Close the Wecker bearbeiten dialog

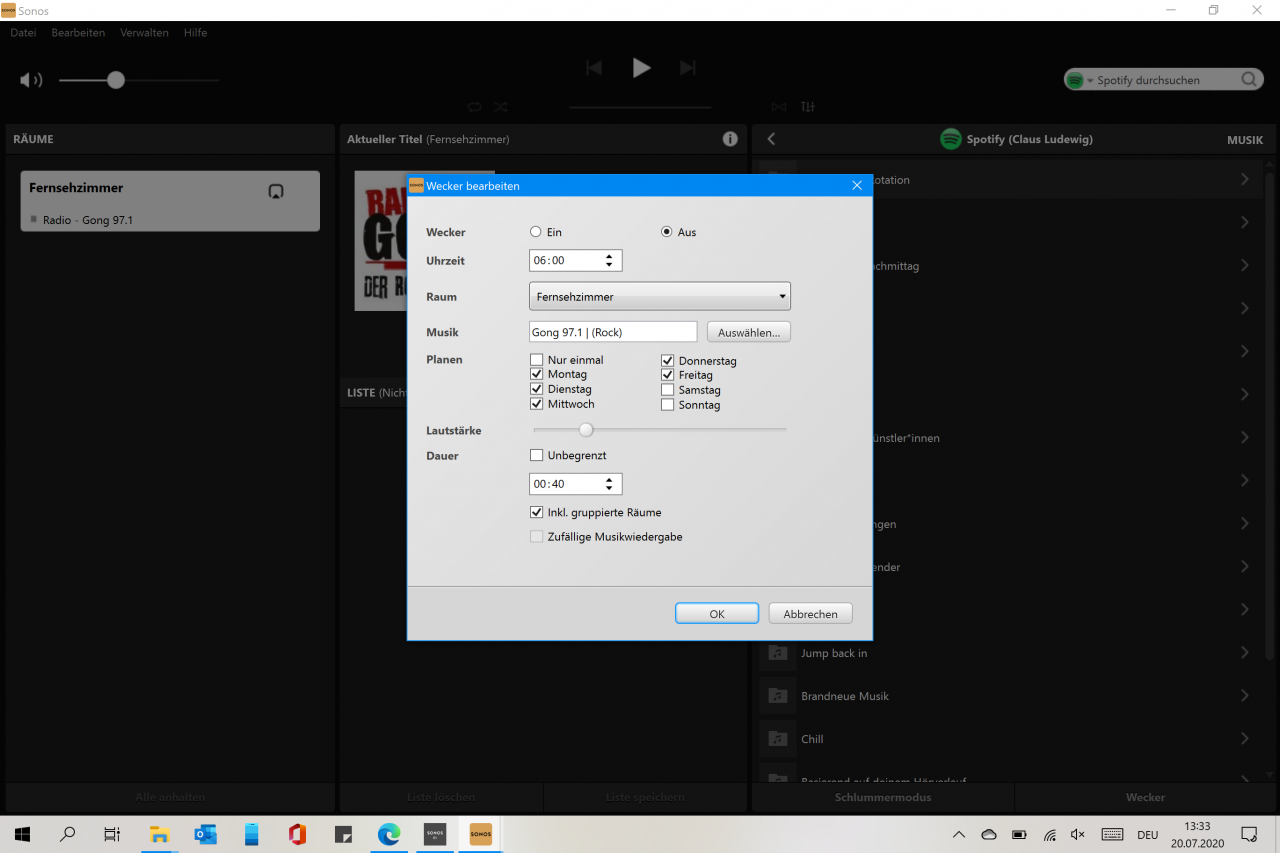(857, 185)
